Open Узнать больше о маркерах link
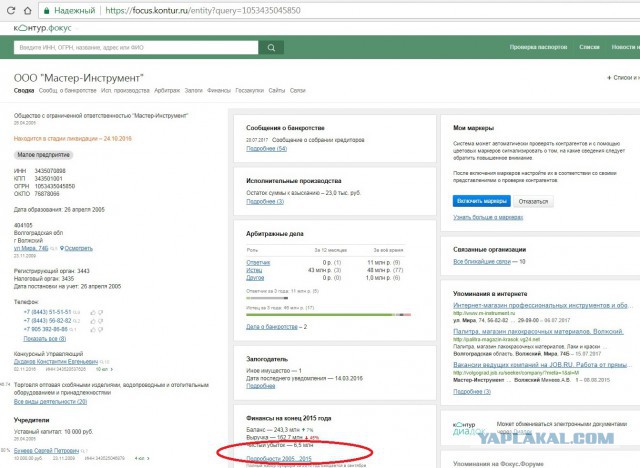Screen dimensions: 640x468 point(488,217)
